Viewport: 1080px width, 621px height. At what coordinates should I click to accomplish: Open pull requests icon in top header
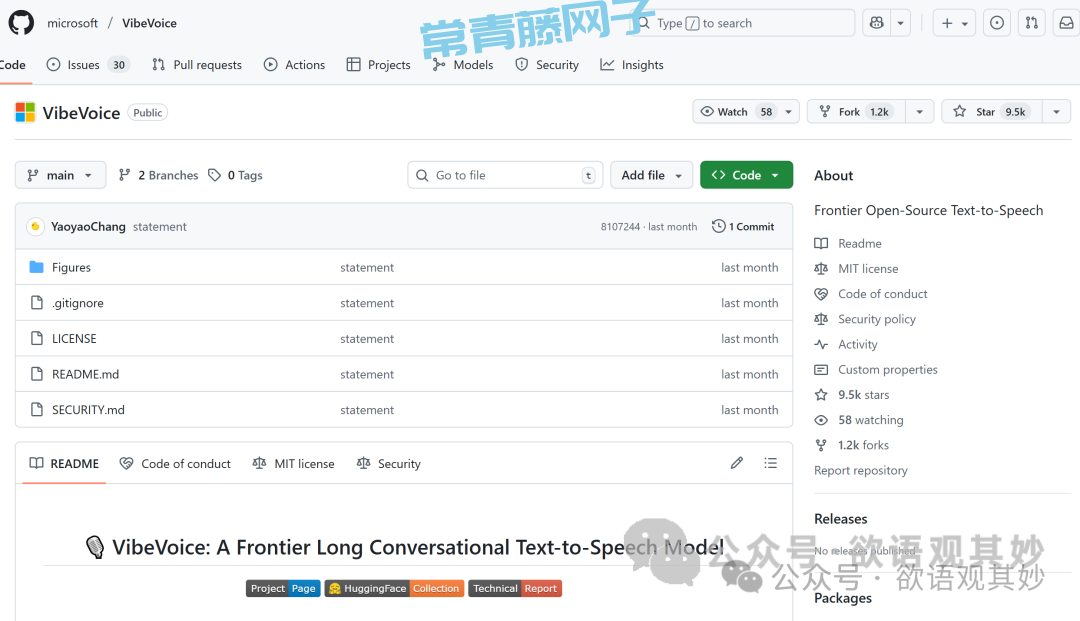click(x=1032, y=23)
